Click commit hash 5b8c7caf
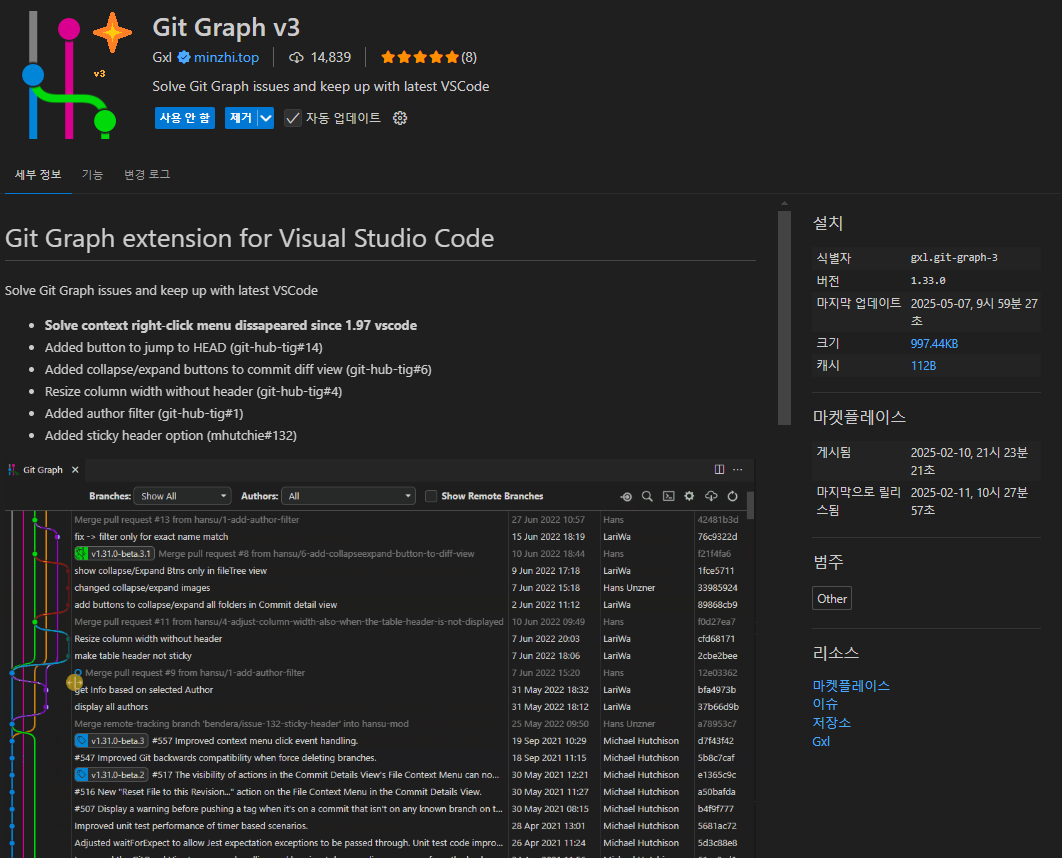The height and width of the screenshot is (858, 1062). tap(717, 758)
